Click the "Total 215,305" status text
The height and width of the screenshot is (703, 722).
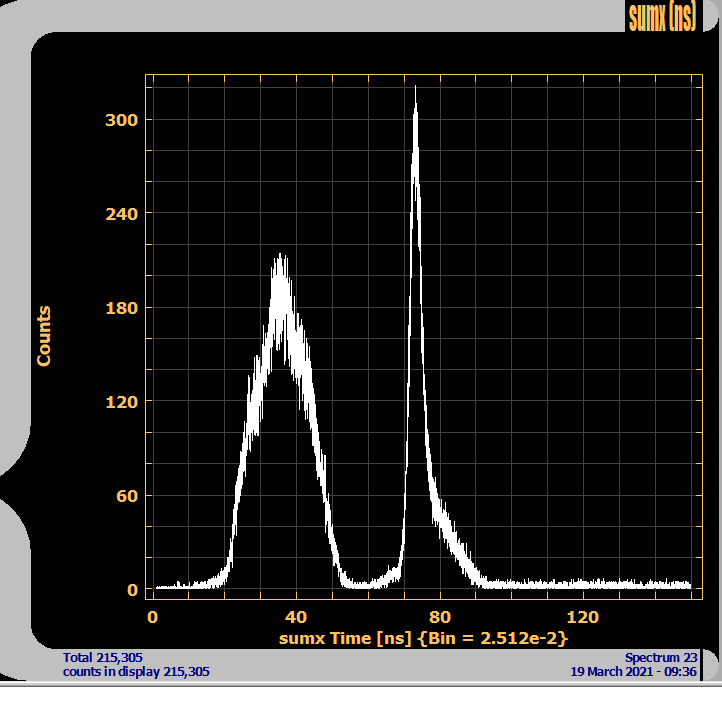102,657
